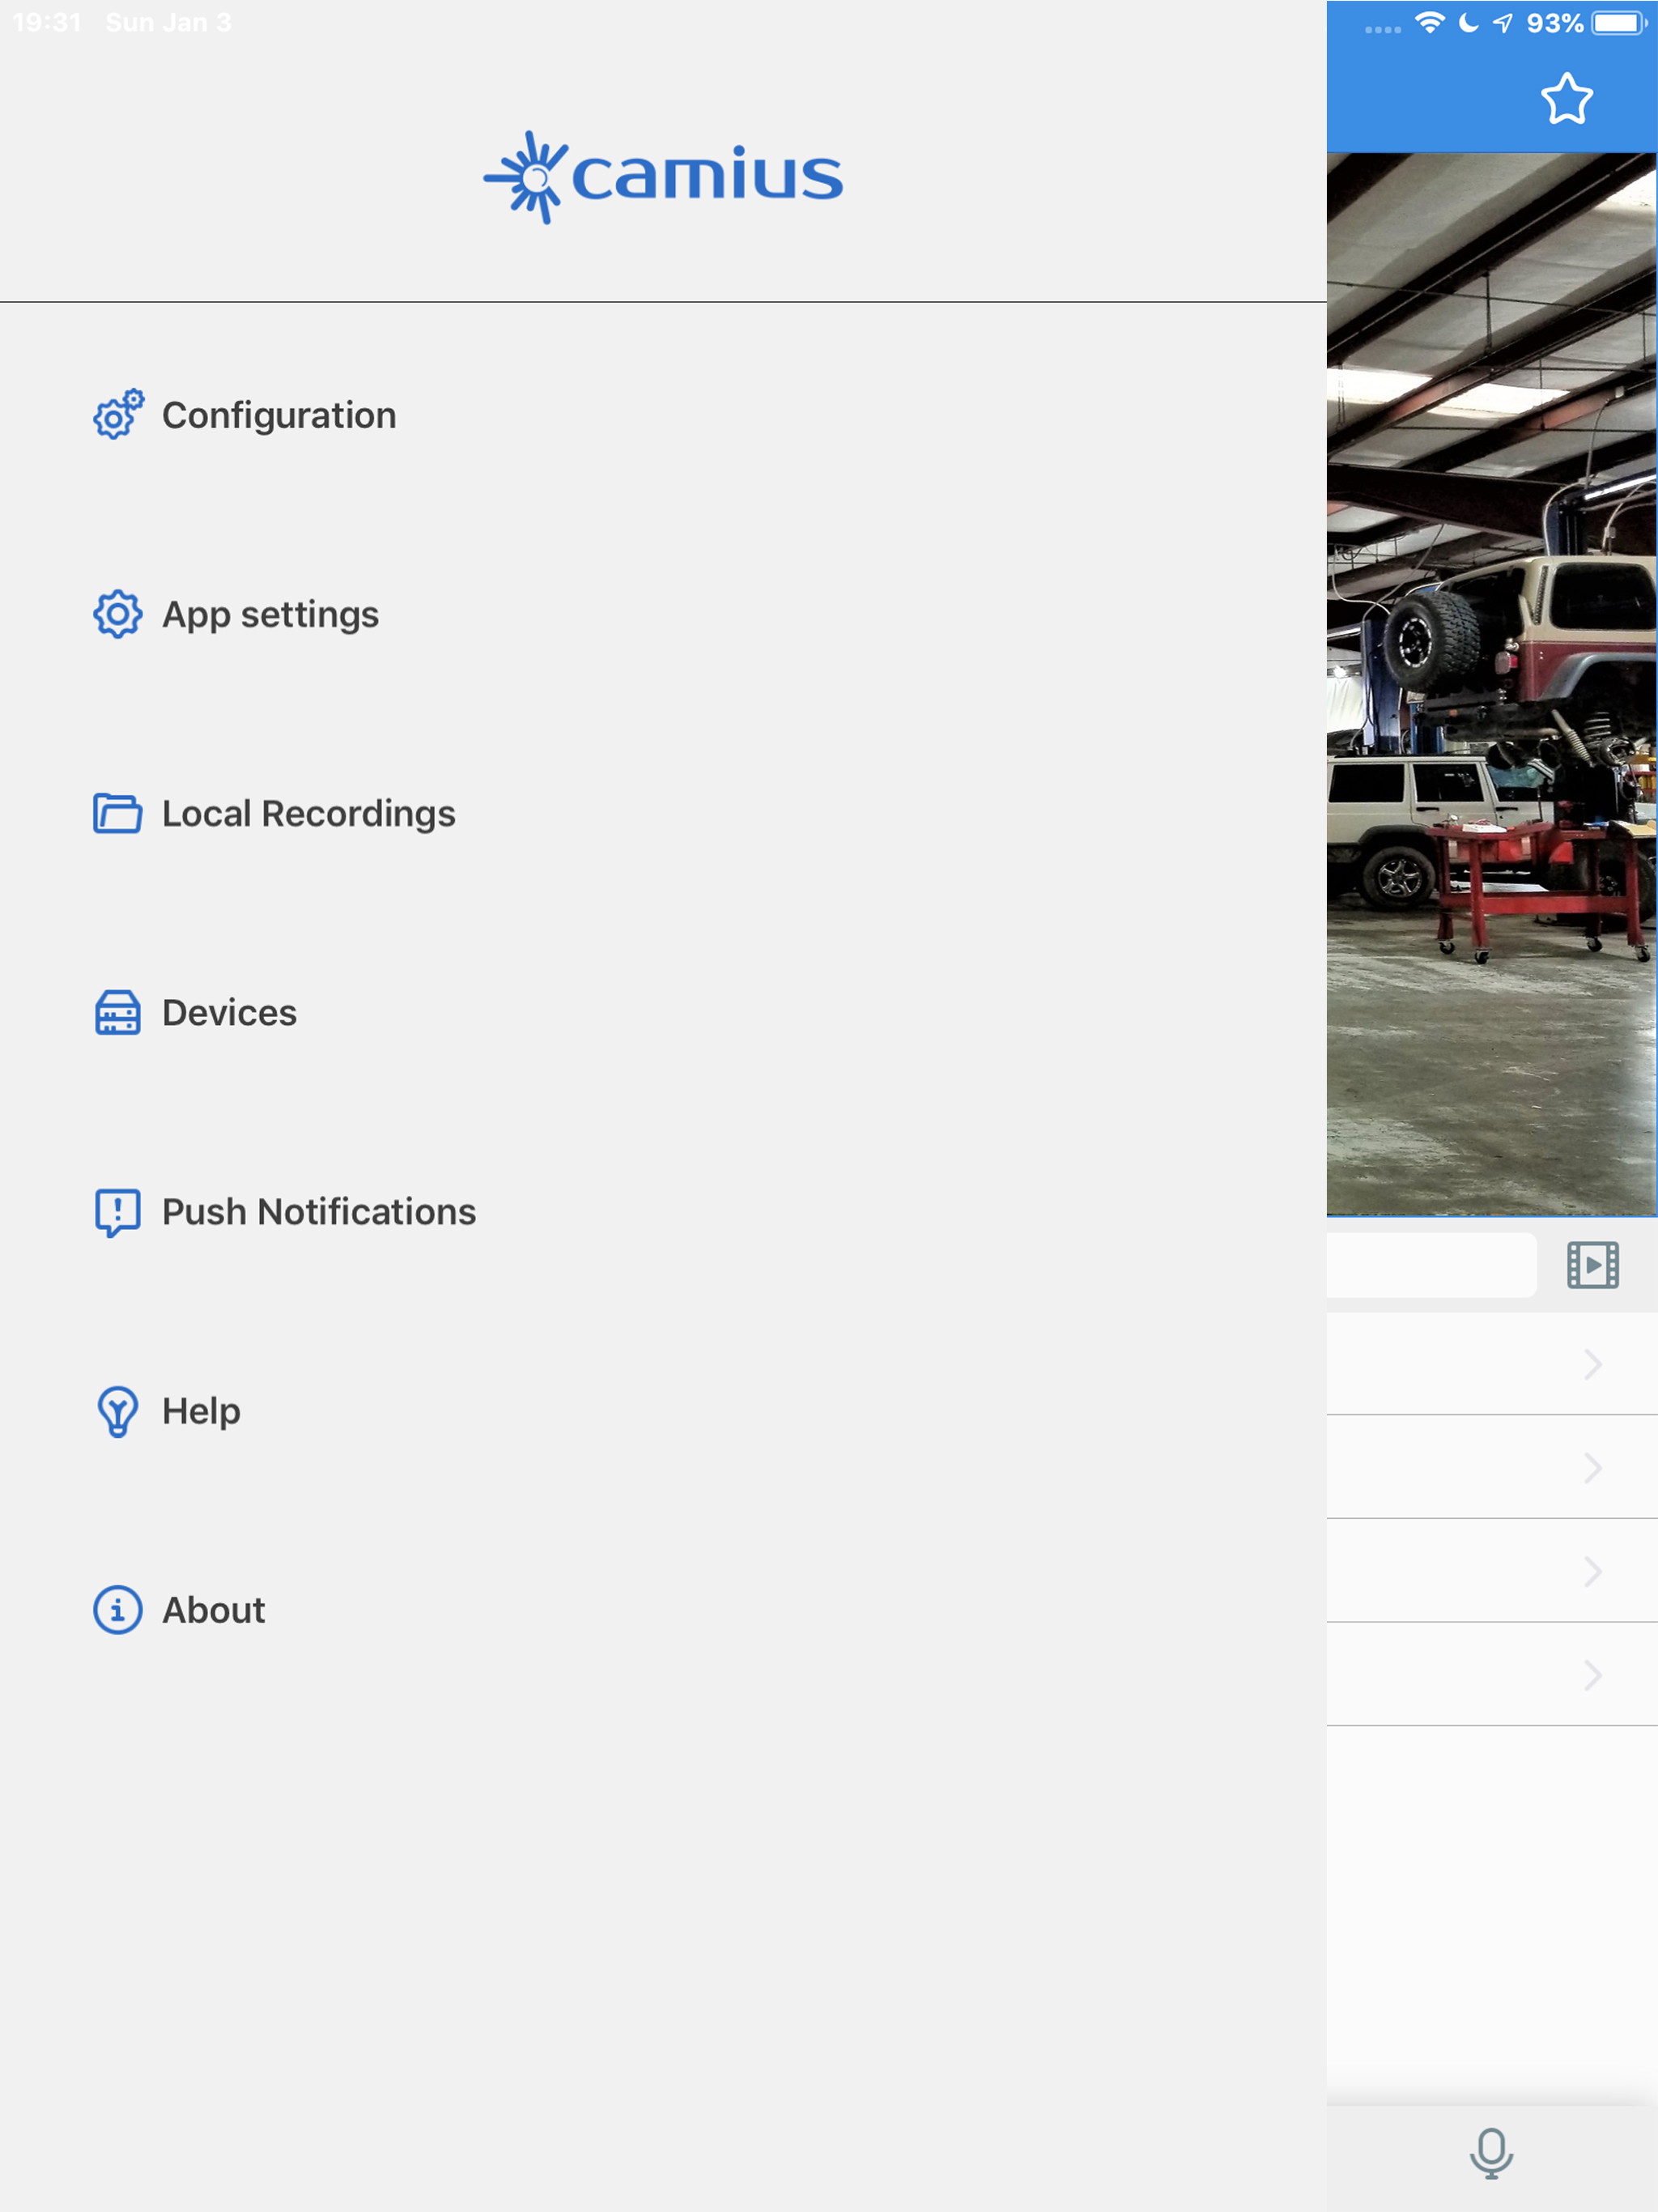Screen dimensions: 1658x2212
Task: Click the Local Recordings folder icon
Action: point(118,813)
